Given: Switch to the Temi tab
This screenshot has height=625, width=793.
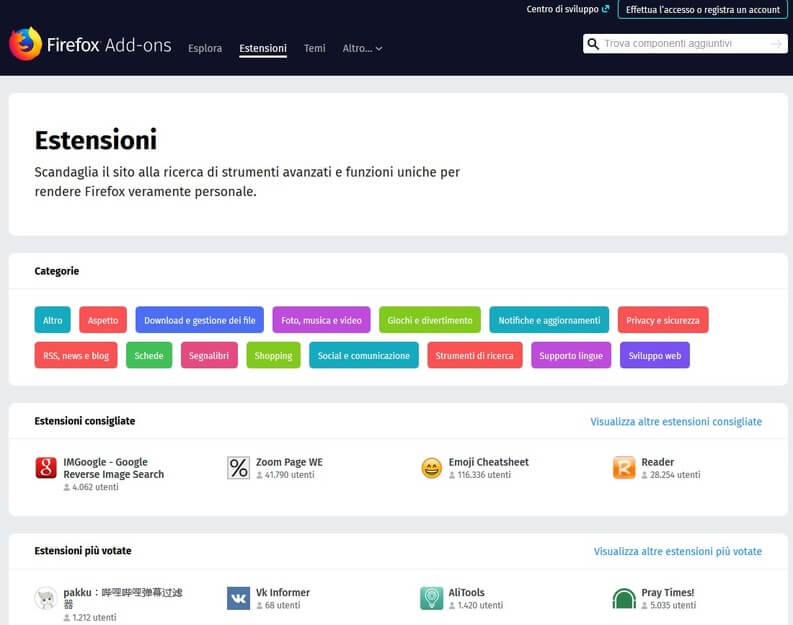Looking at the screenshot, I should [315, 49].
